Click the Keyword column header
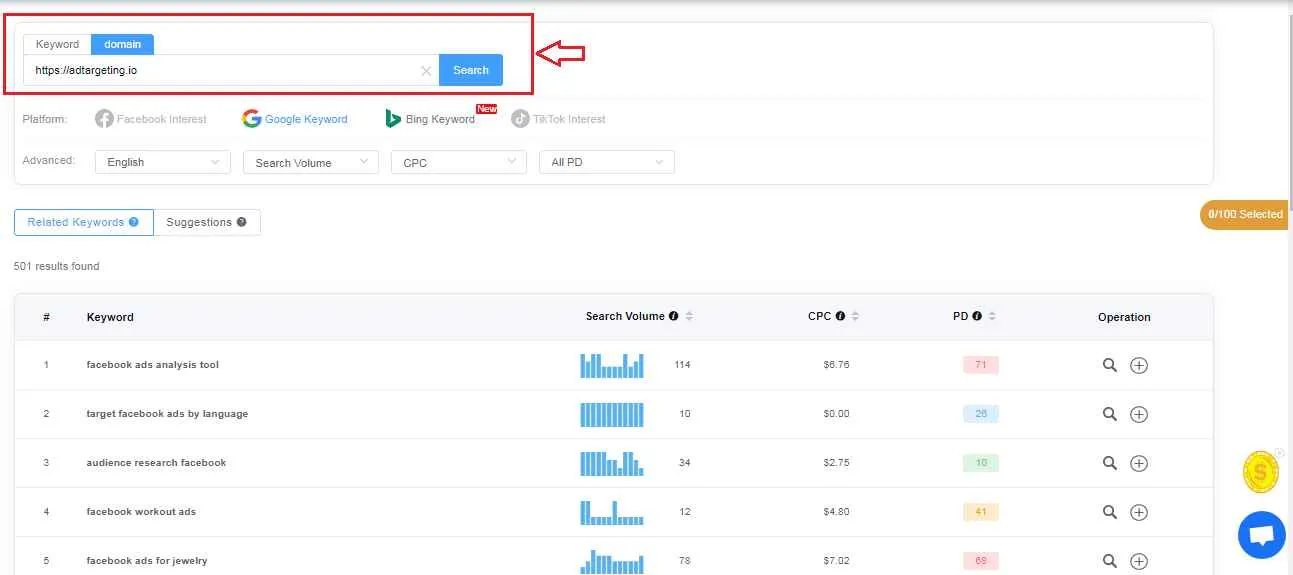This screenshot has width=1293, height=575. (x=110, y=317)
